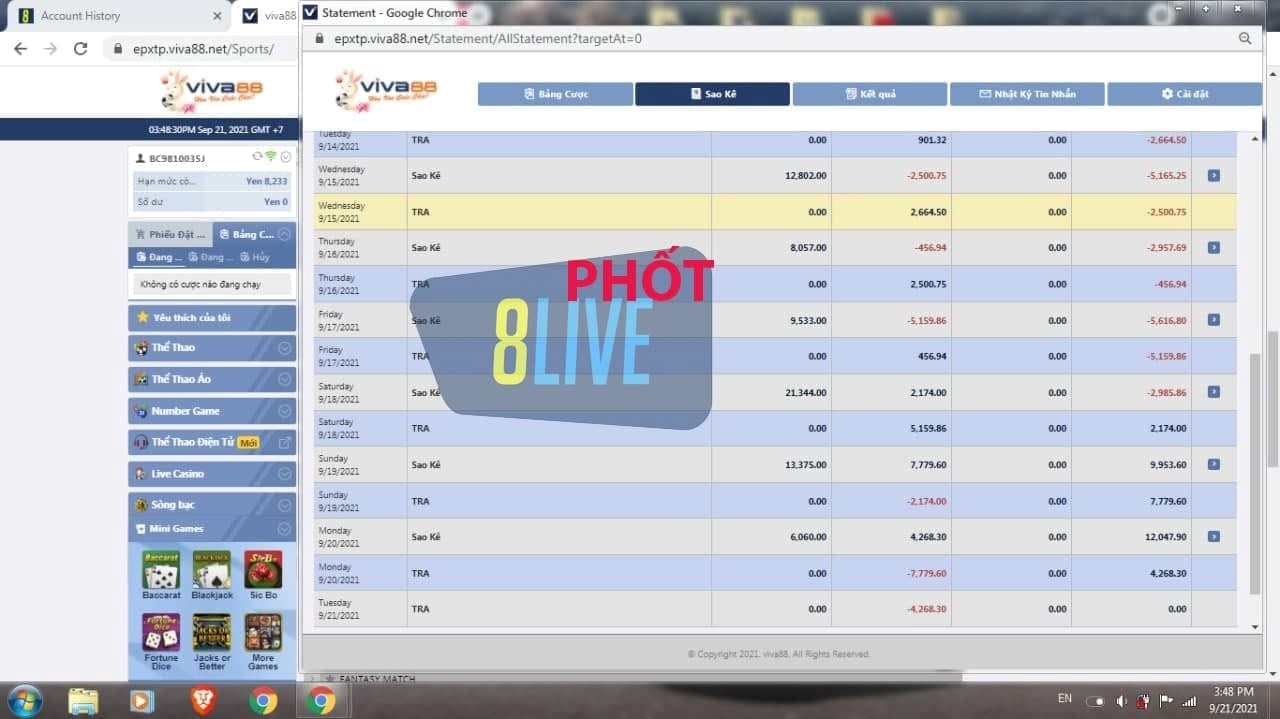Open the Kết quả tab
The width and height of the screenshot is (1280, 719).
(x=869, y=94)
